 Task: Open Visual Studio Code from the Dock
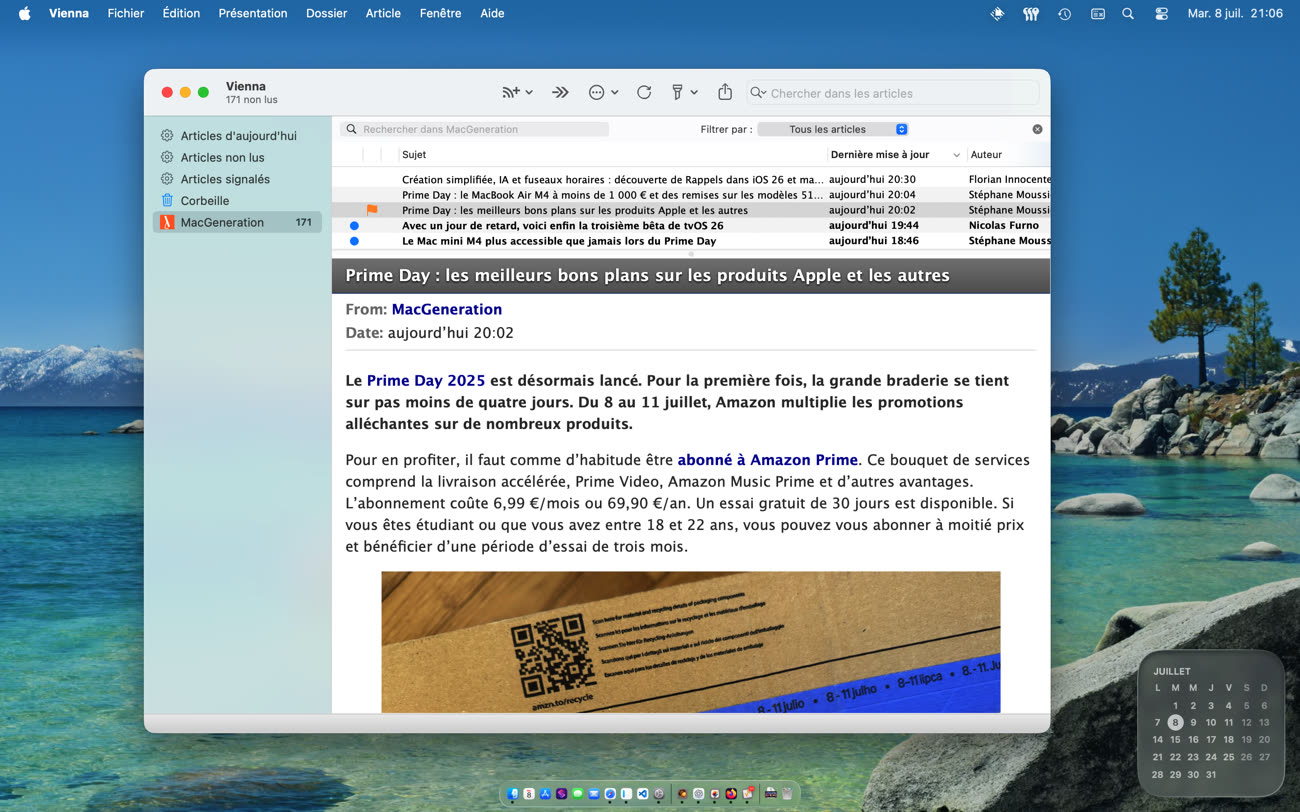point(643,794)
